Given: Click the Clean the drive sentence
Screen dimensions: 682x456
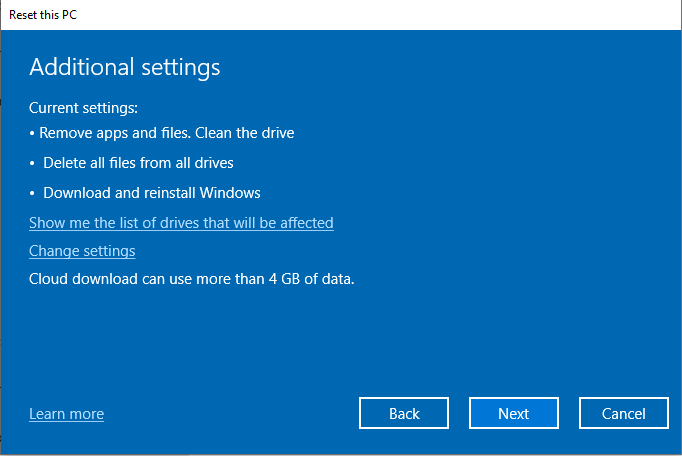Looking at the screenshot, I should point(244,133).
